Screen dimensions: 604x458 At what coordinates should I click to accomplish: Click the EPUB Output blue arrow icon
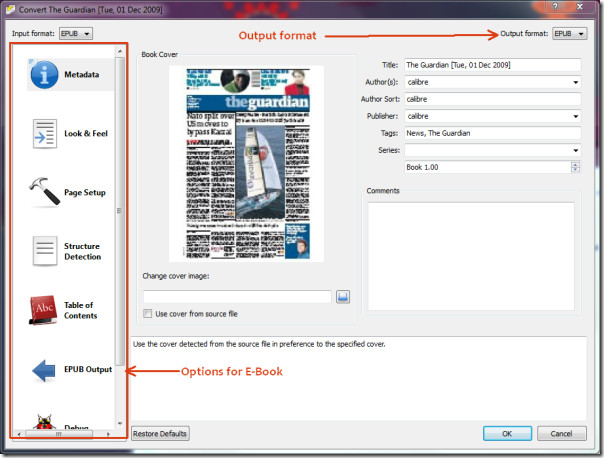44,371
